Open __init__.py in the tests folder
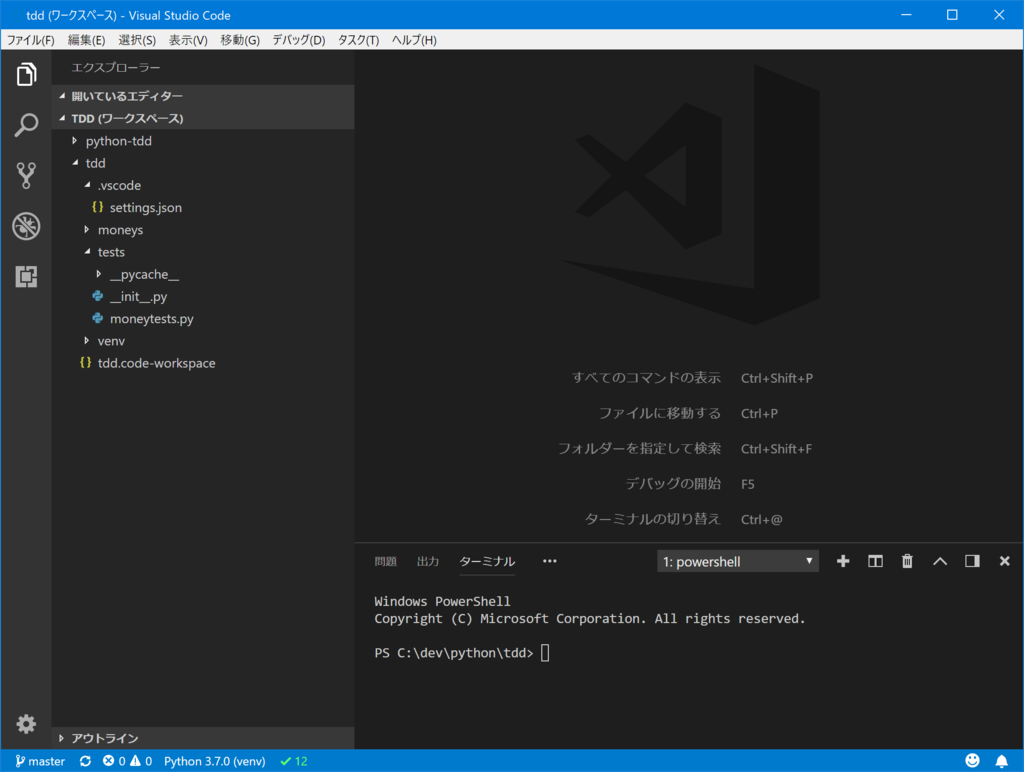The height and width of the screenshot is (772, 1024). pyautogui.click(x=202, y=297)
